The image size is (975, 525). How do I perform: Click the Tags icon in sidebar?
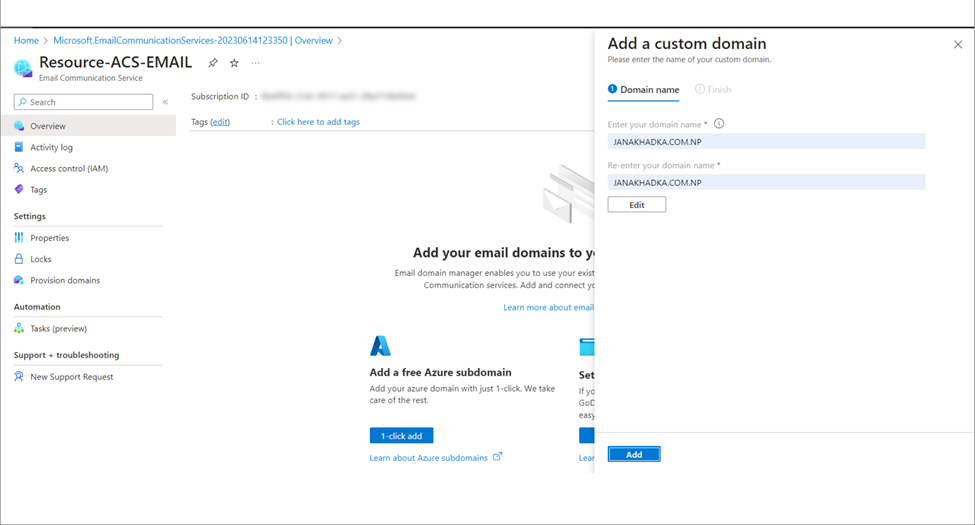pos(19,189)
